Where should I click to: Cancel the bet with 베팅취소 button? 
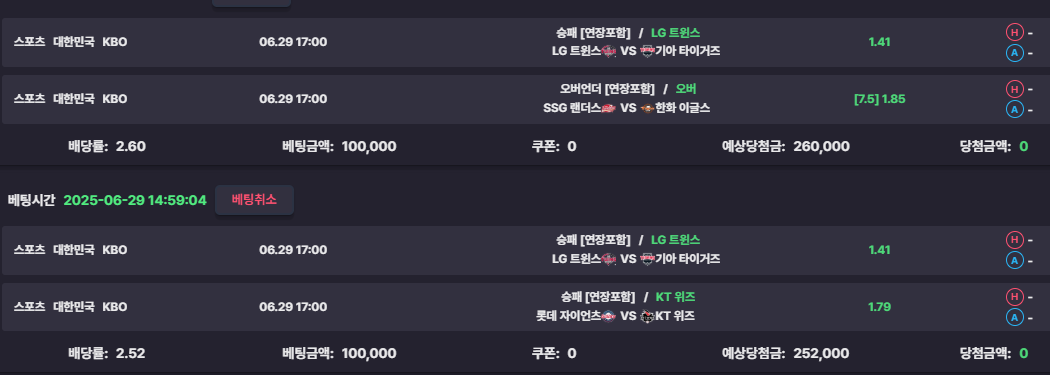pyautogui.click(x=254, y=200)
